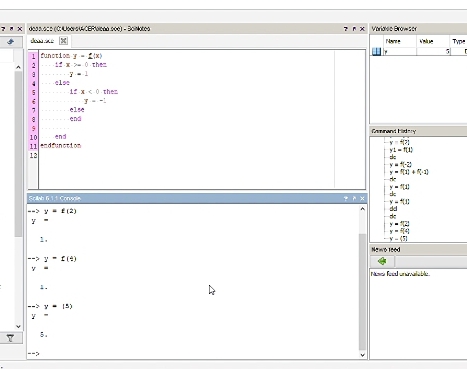Select 'y = f(4)' in Command History
Image resolution: width=467 pixels, height=369 pixels.
click(x=399, y=231)
